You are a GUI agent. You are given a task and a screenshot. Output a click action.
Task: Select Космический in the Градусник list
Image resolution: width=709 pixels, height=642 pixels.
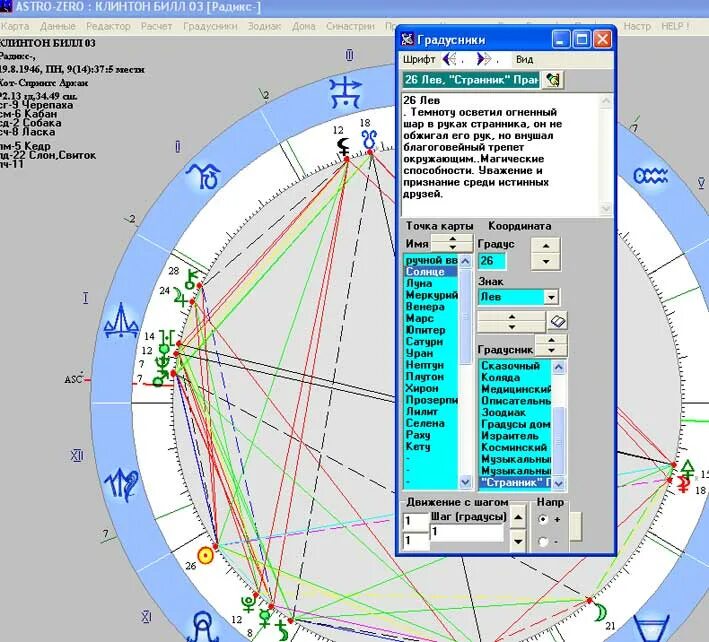click(x=515, y=448)
